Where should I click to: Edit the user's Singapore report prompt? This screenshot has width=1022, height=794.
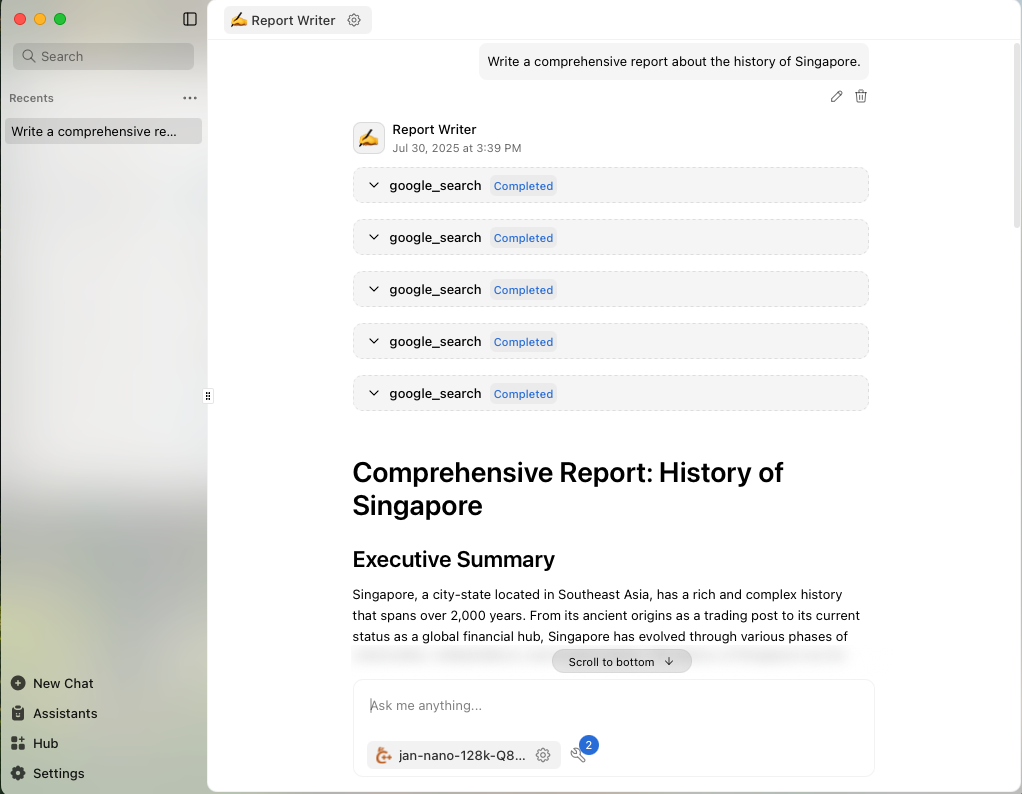click(x=837, y=96)
